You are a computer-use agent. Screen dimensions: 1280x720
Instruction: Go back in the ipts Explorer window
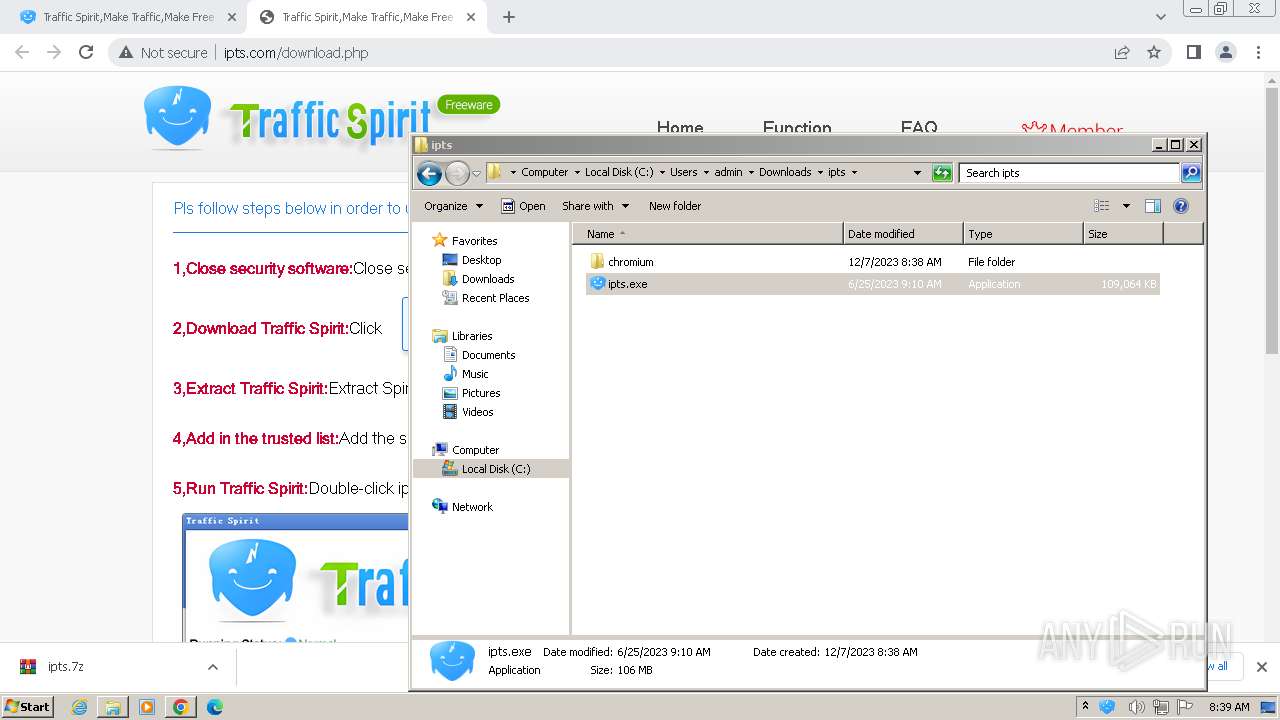coord(429,173)
